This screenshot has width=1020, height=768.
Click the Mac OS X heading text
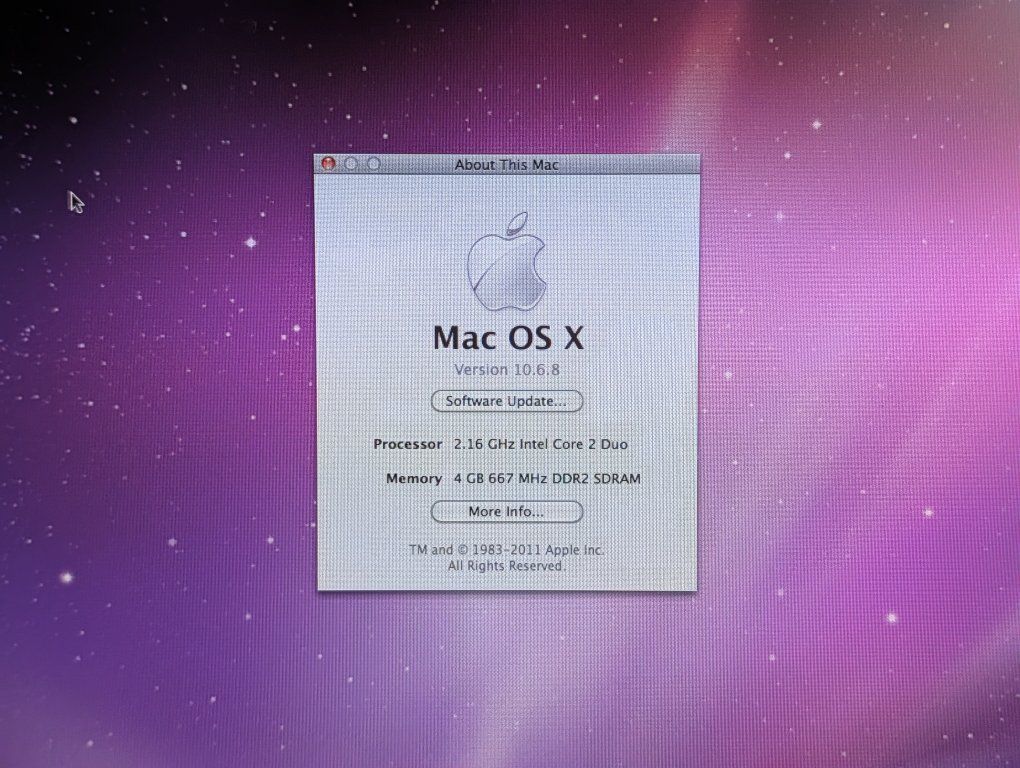coord(508,338)
